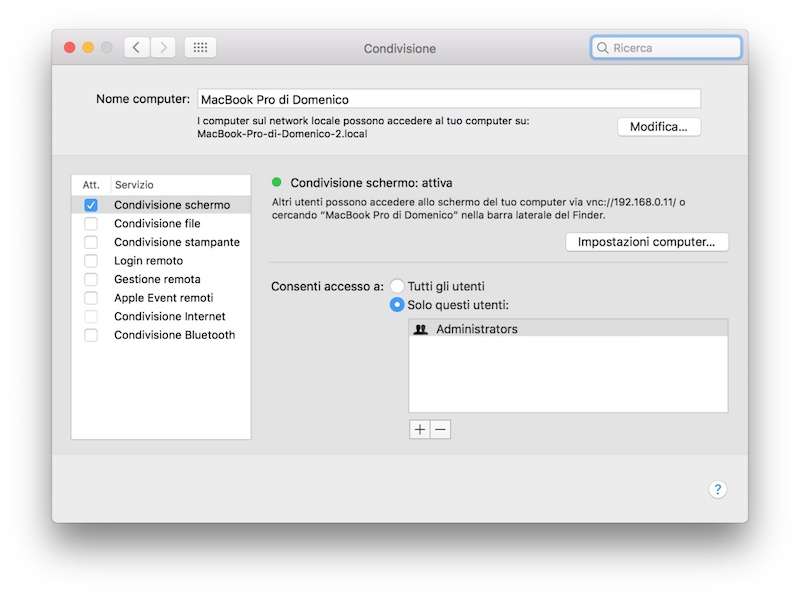This screenshot has width=800, height=597.
Task: Select Condivisione file service row
Action: tap(161, 223)
